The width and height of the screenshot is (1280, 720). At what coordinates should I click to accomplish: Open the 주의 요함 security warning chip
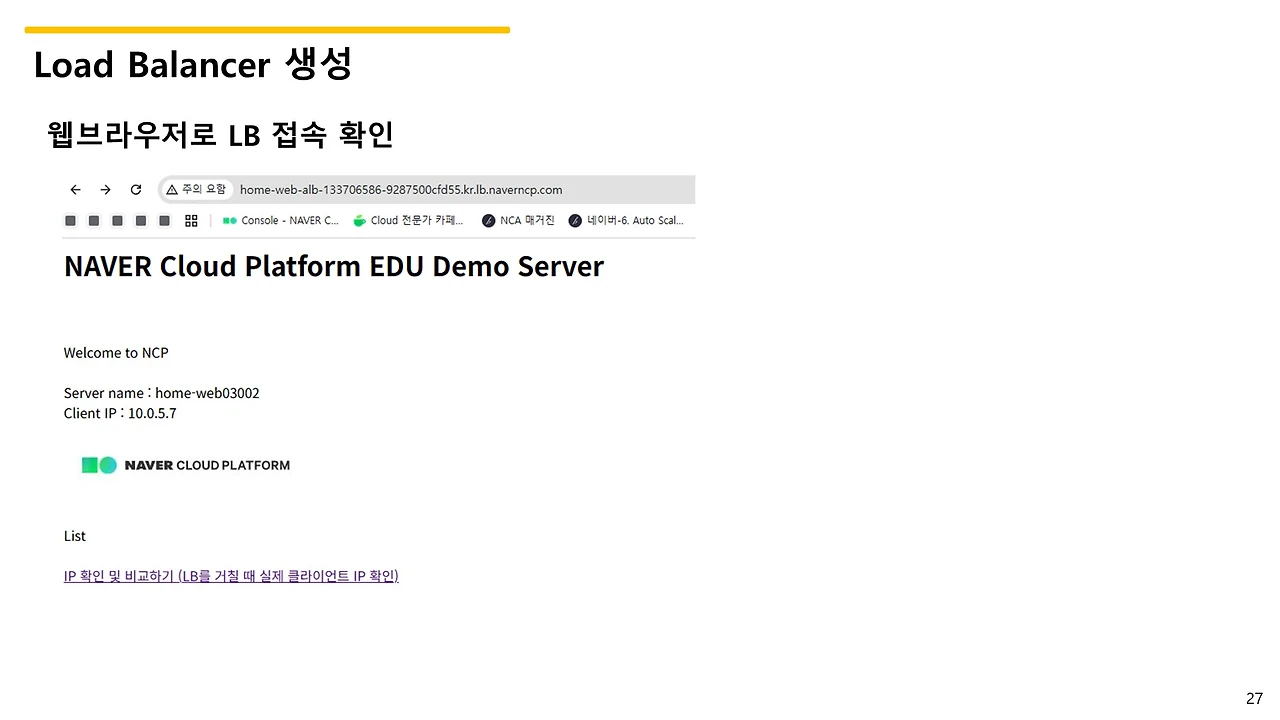197,190
